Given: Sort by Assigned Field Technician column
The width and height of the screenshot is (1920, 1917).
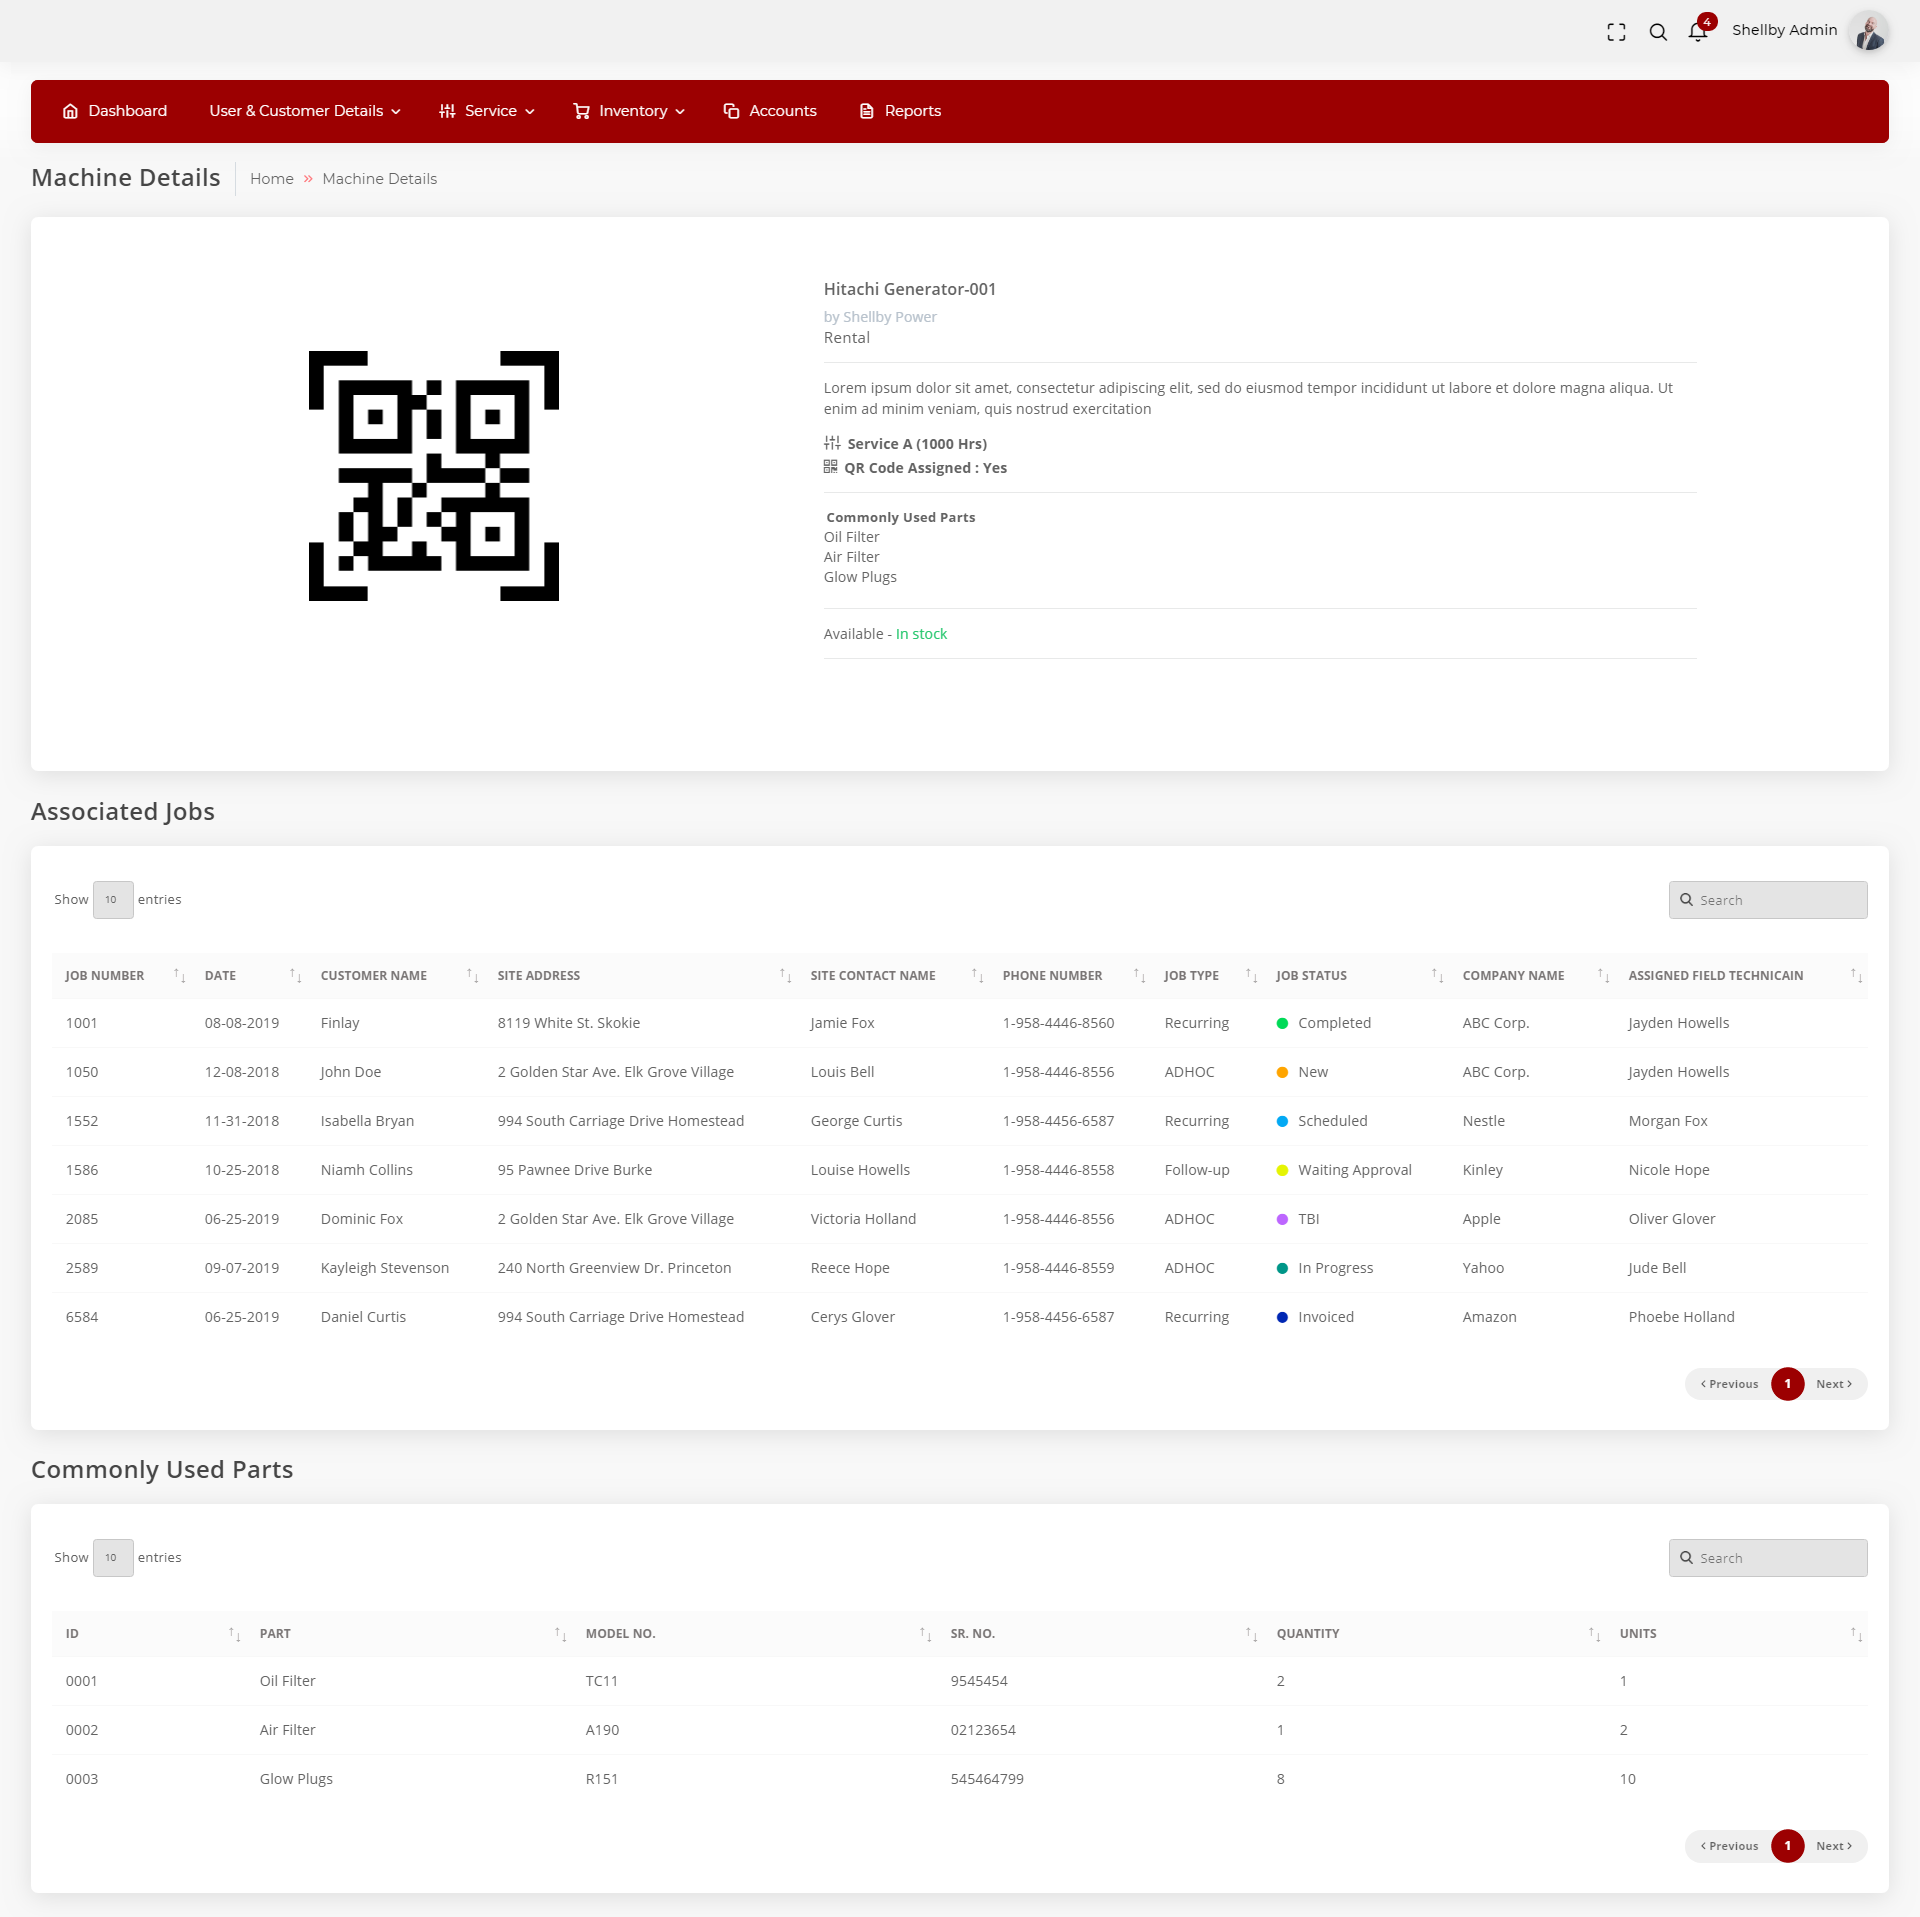Looking at the screenshot, I should 1741,976.
